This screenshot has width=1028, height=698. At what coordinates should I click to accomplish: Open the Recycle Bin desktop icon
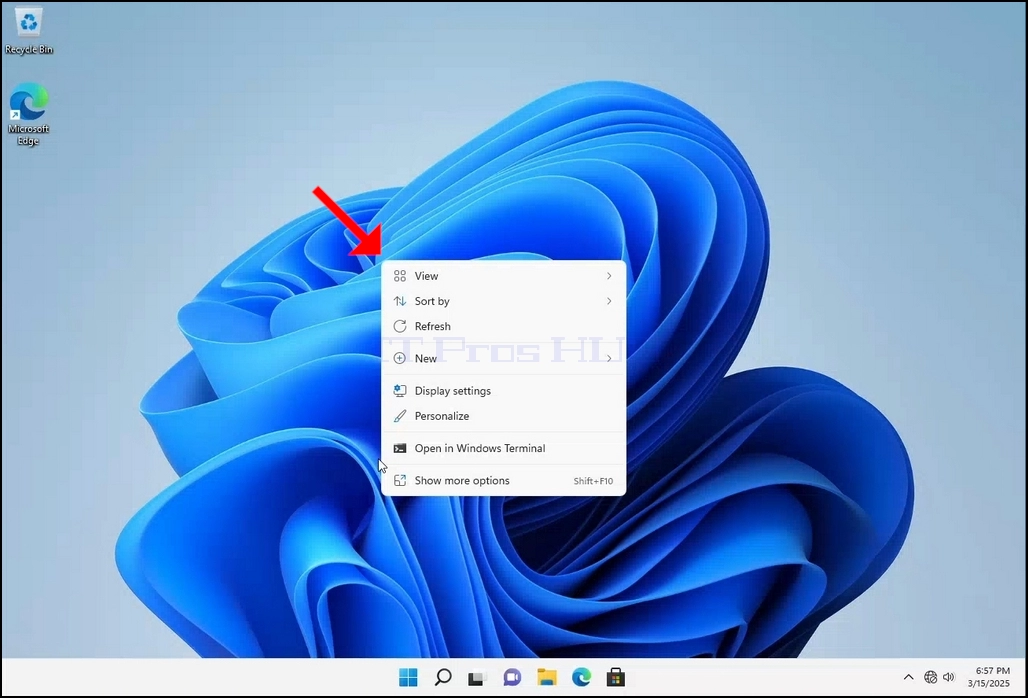pos(29,30)
